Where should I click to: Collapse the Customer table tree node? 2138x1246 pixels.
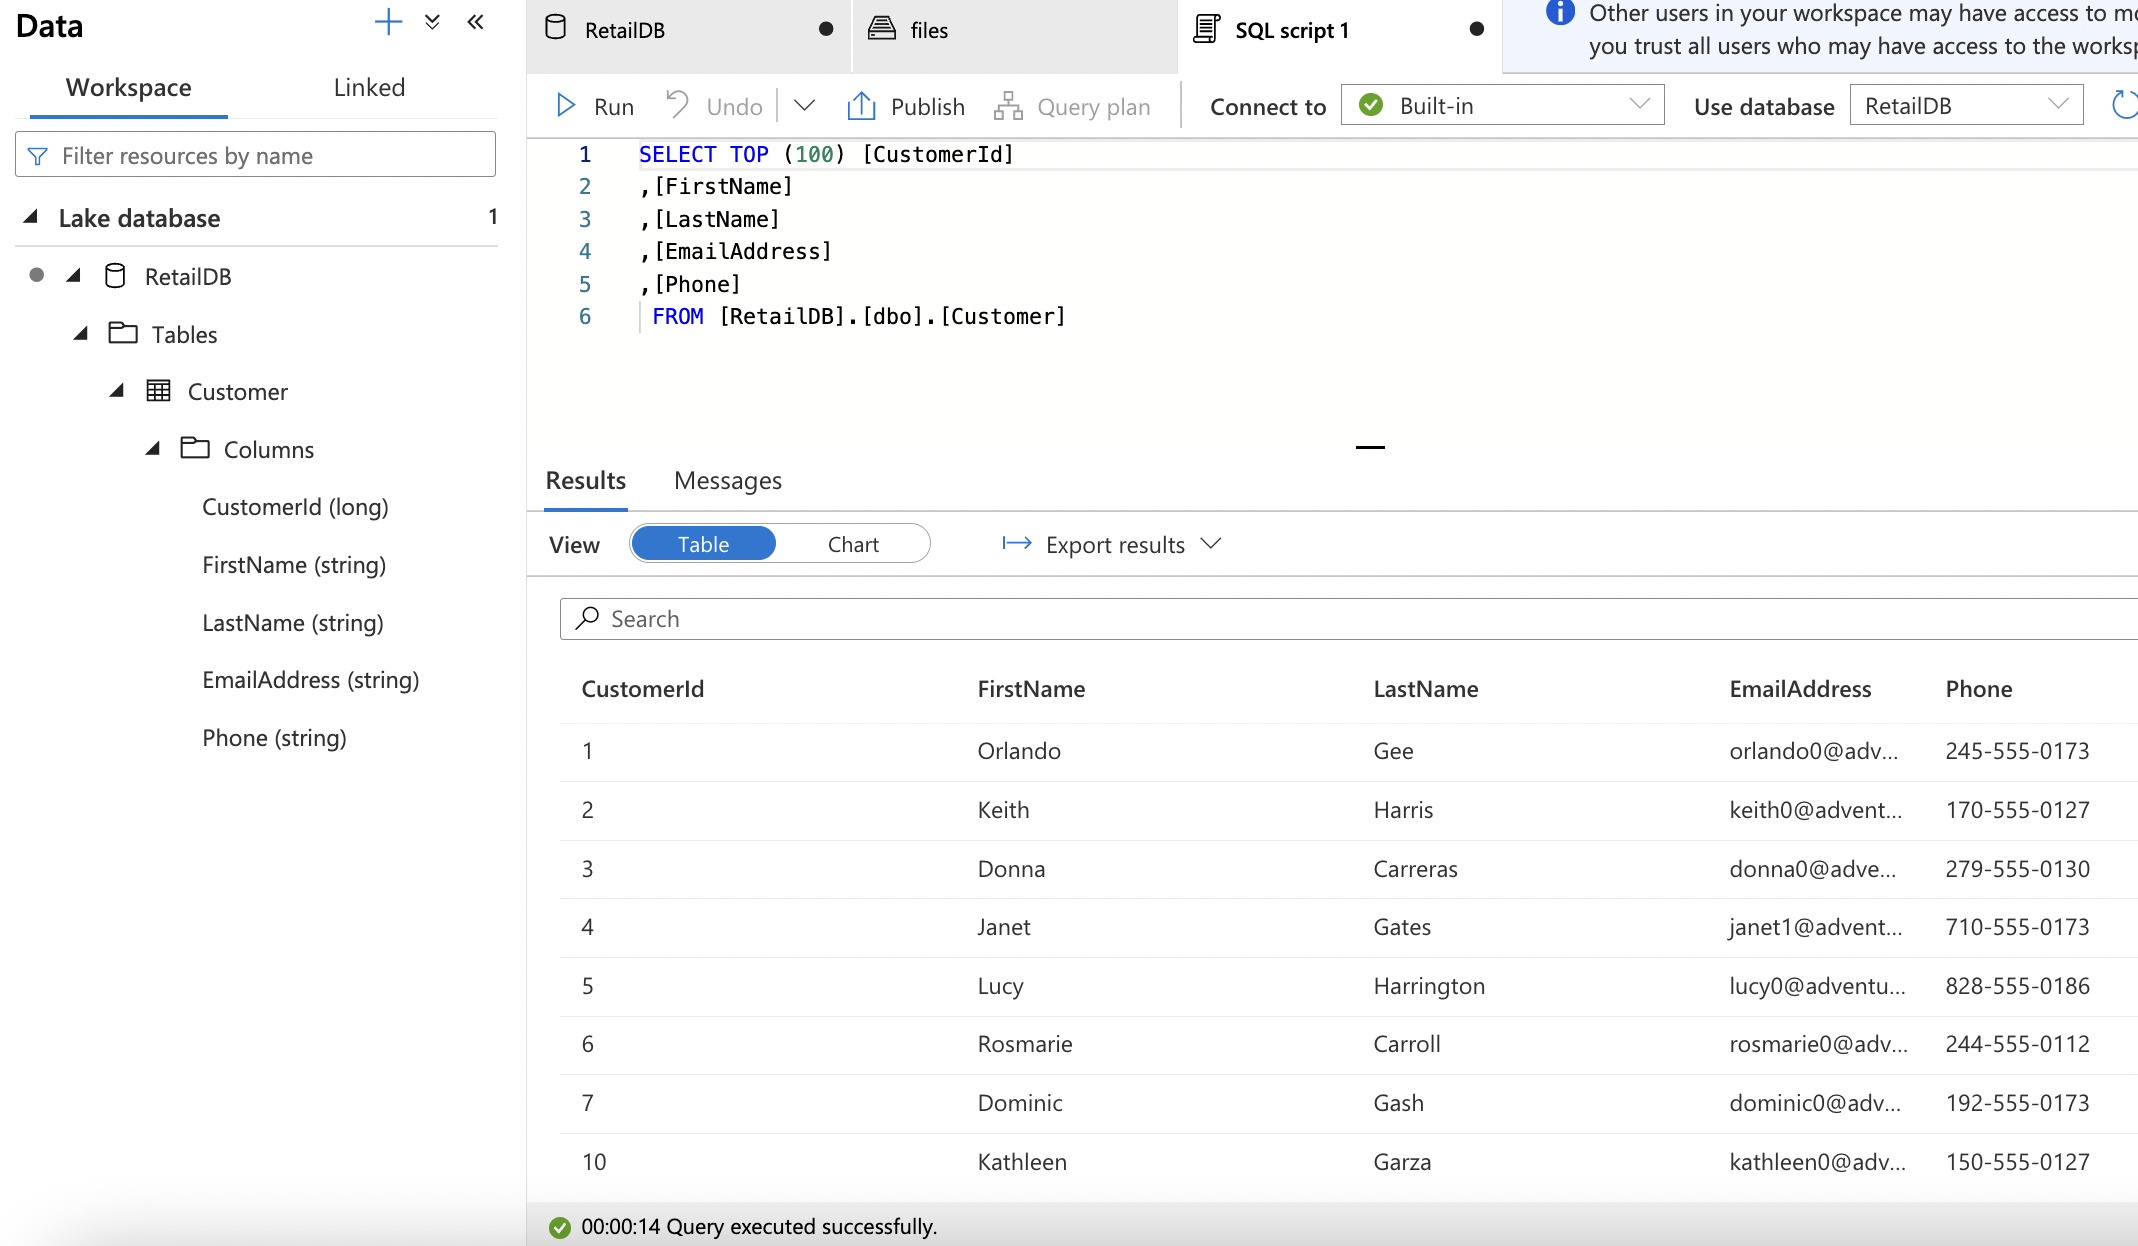pyautogui.click(x=117, y=391)
